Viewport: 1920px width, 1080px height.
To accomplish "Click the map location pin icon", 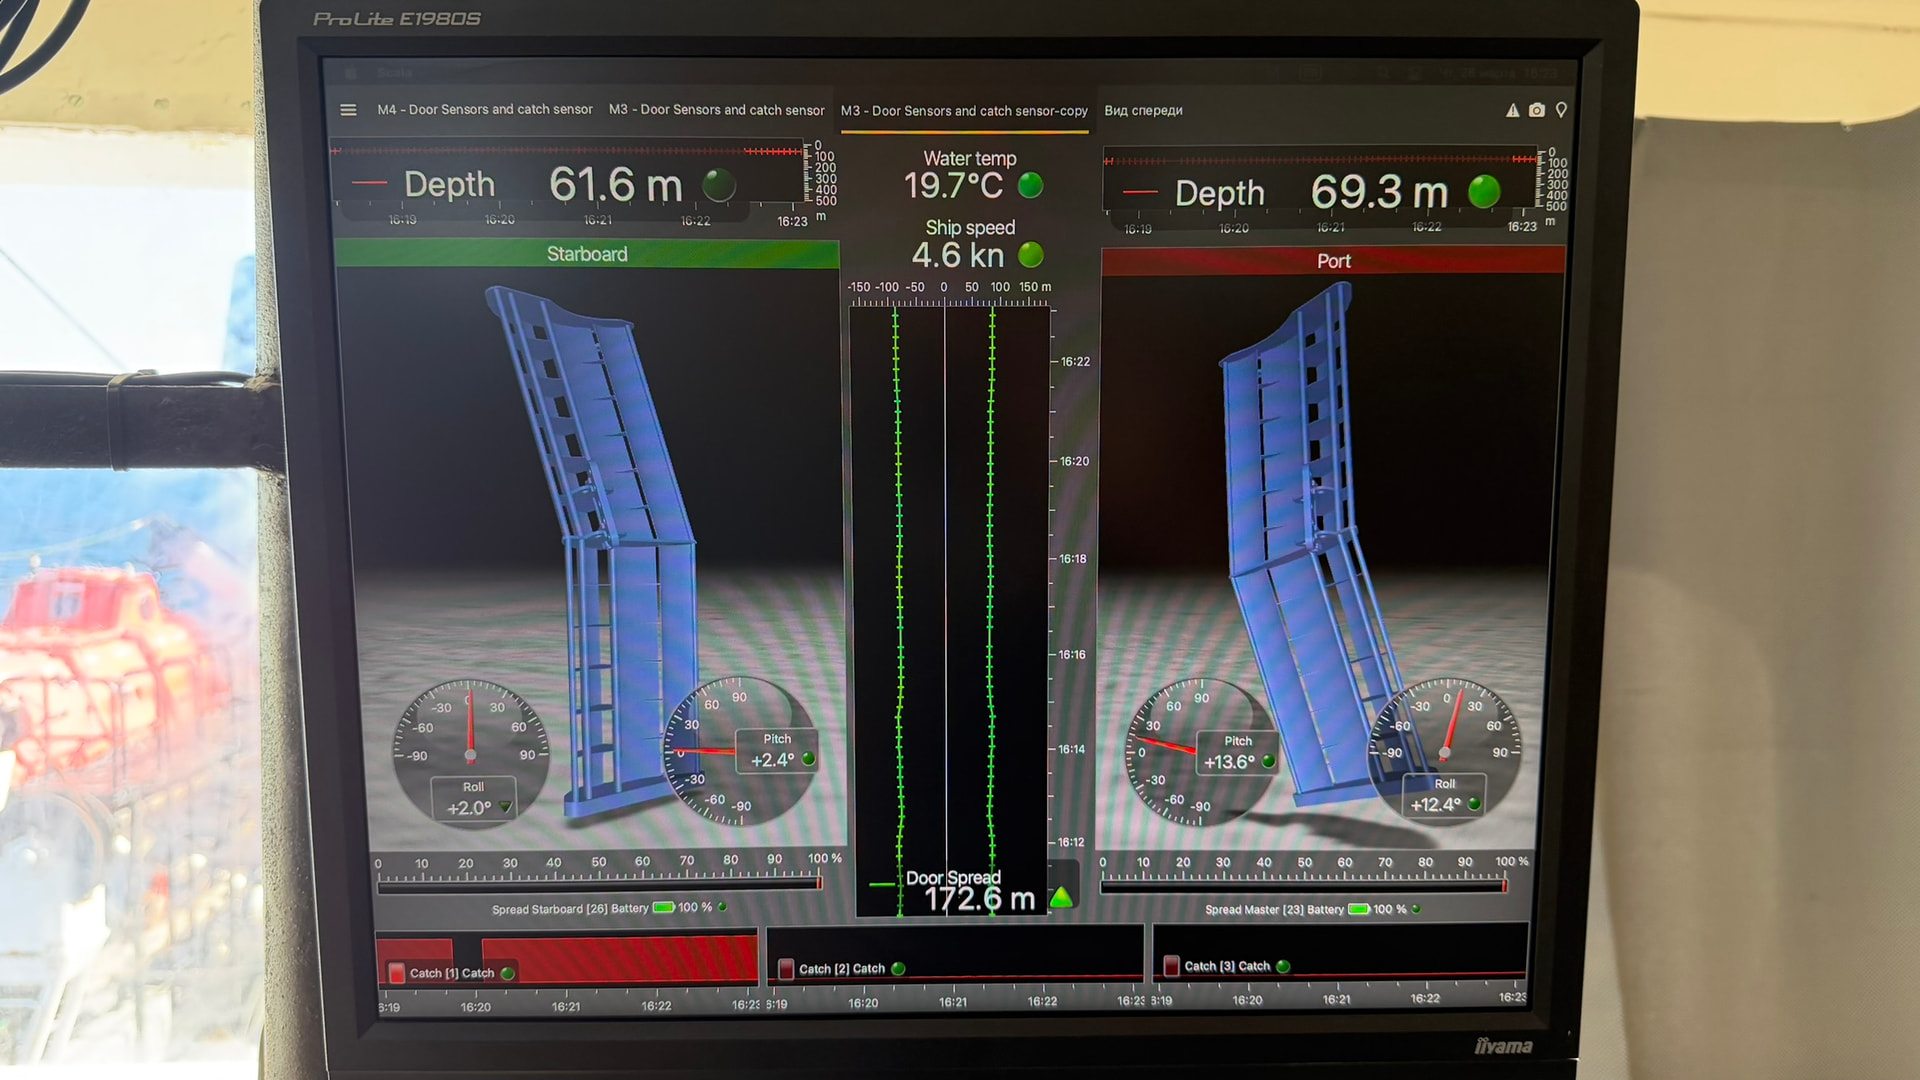I will pos(1561,110).
